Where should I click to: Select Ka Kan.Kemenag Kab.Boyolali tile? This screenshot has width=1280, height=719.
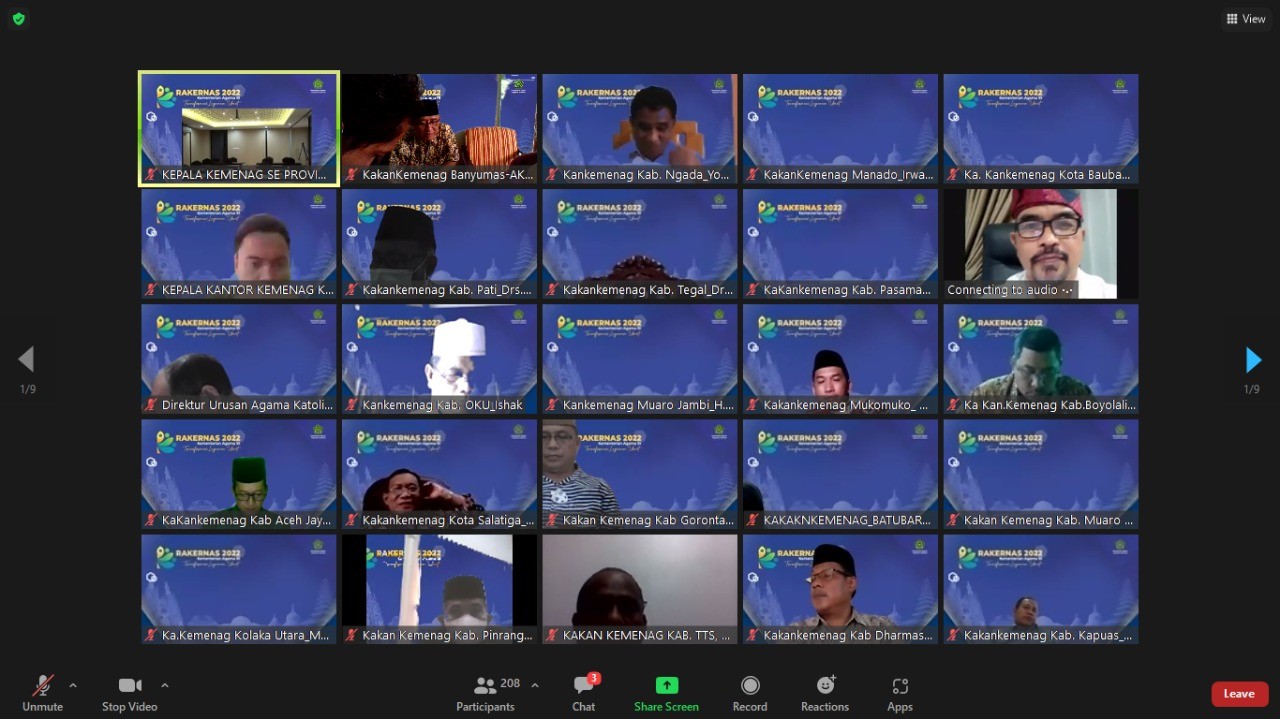1041,359
